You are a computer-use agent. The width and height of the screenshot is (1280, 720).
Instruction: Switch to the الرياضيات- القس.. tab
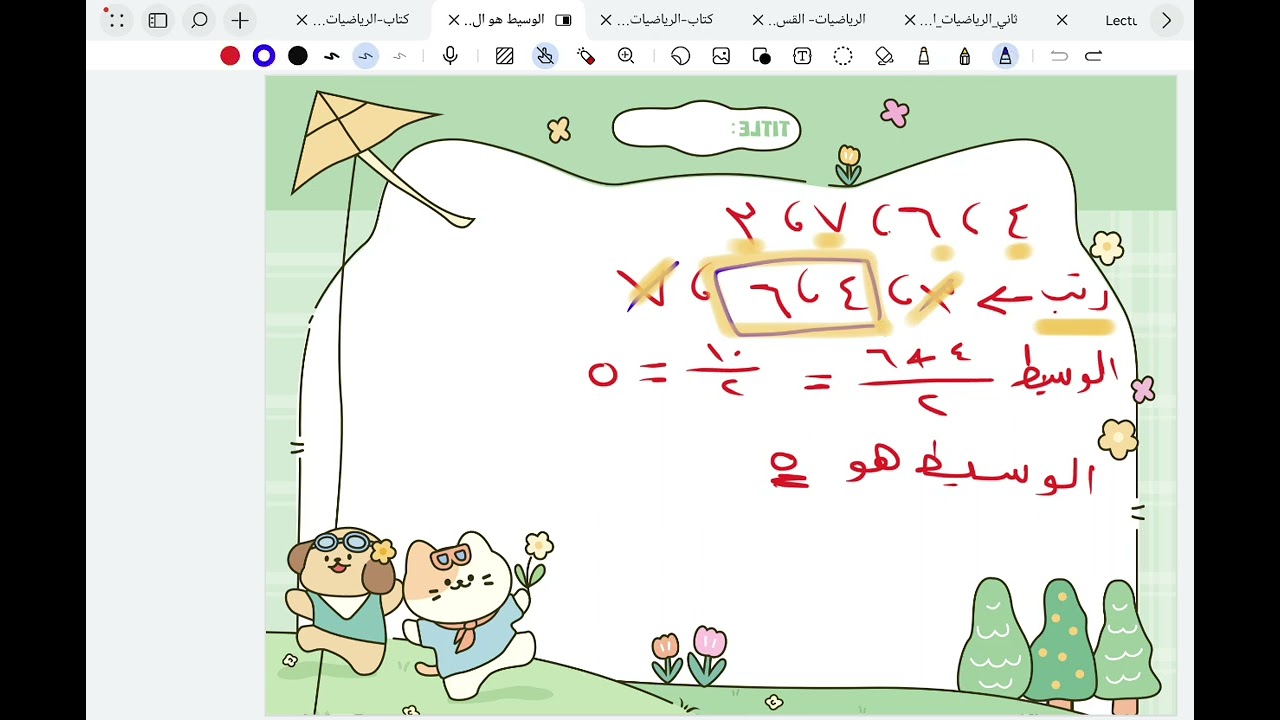pyautogui.click(x=816, y=20)
